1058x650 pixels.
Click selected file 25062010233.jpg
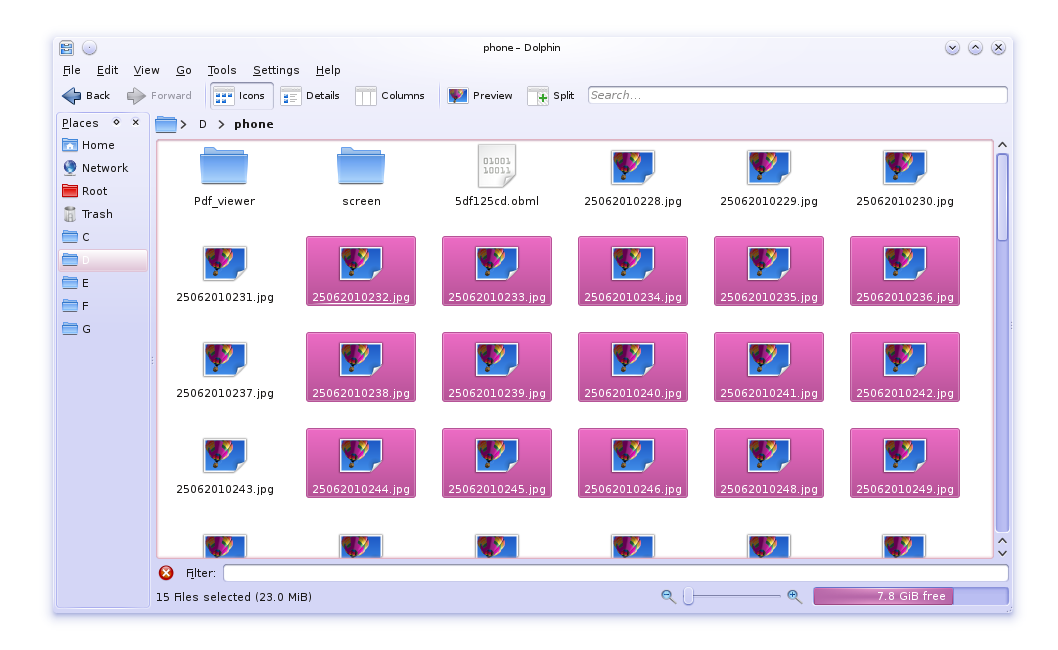[x=497, y=271]
